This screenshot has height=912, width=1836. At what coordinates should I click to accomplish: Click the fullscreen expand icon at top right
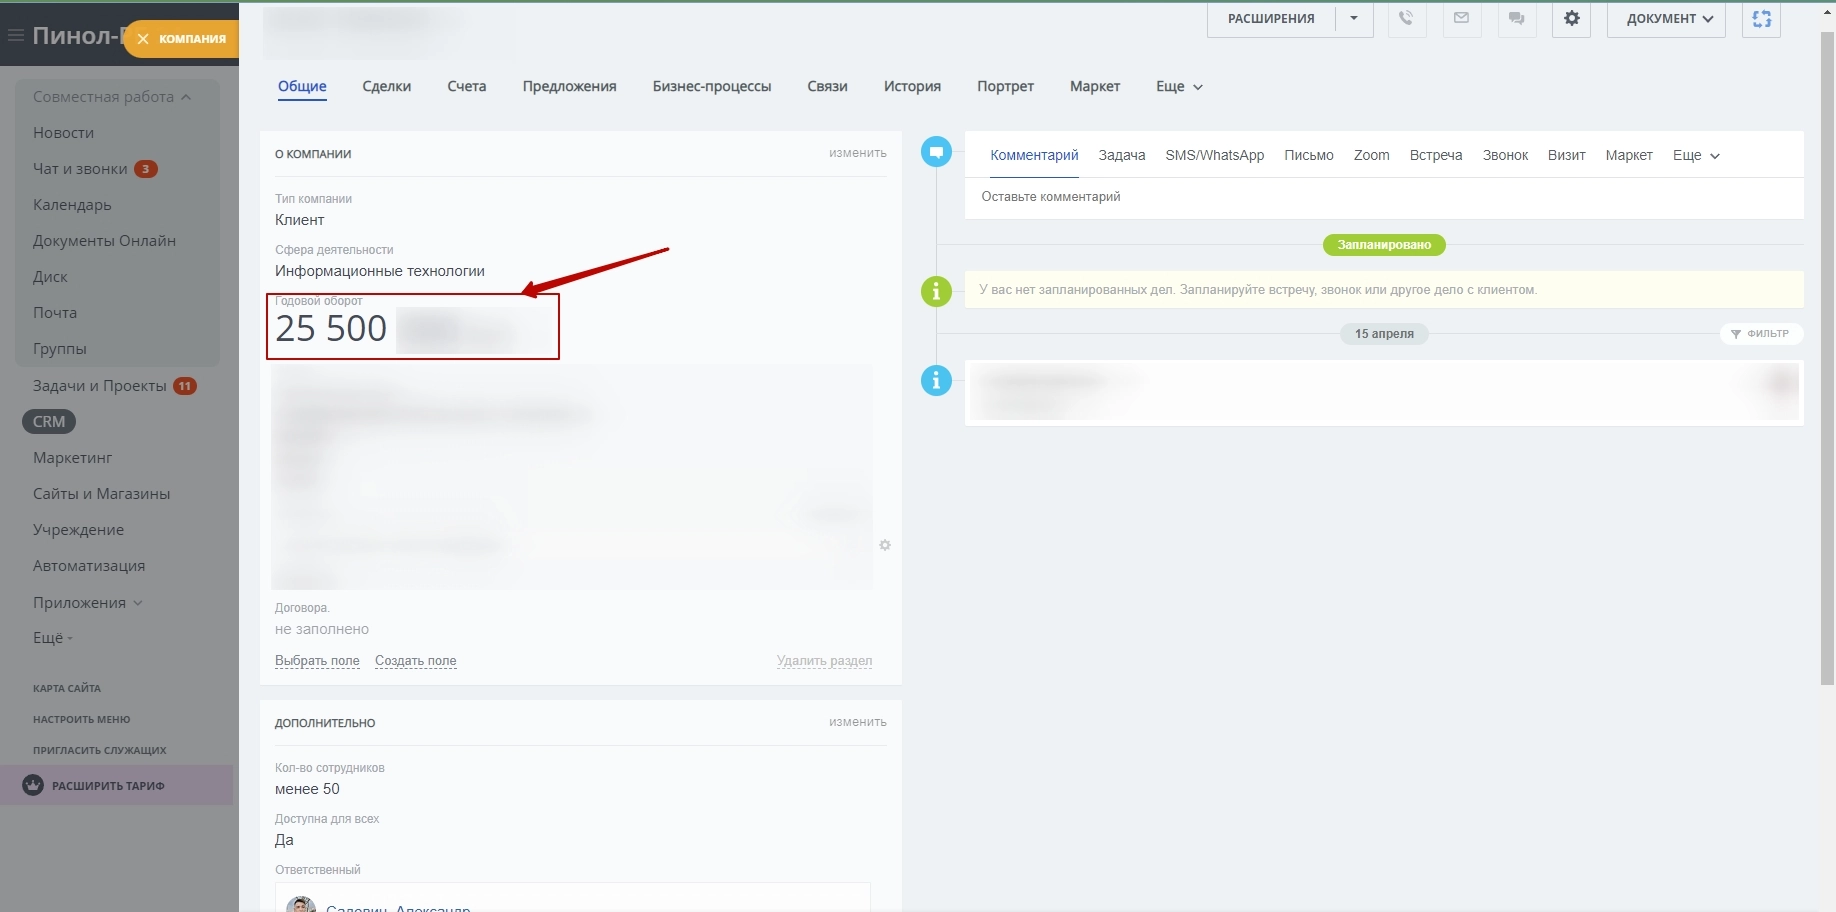pyautogui.click(x=1761, y=19)
